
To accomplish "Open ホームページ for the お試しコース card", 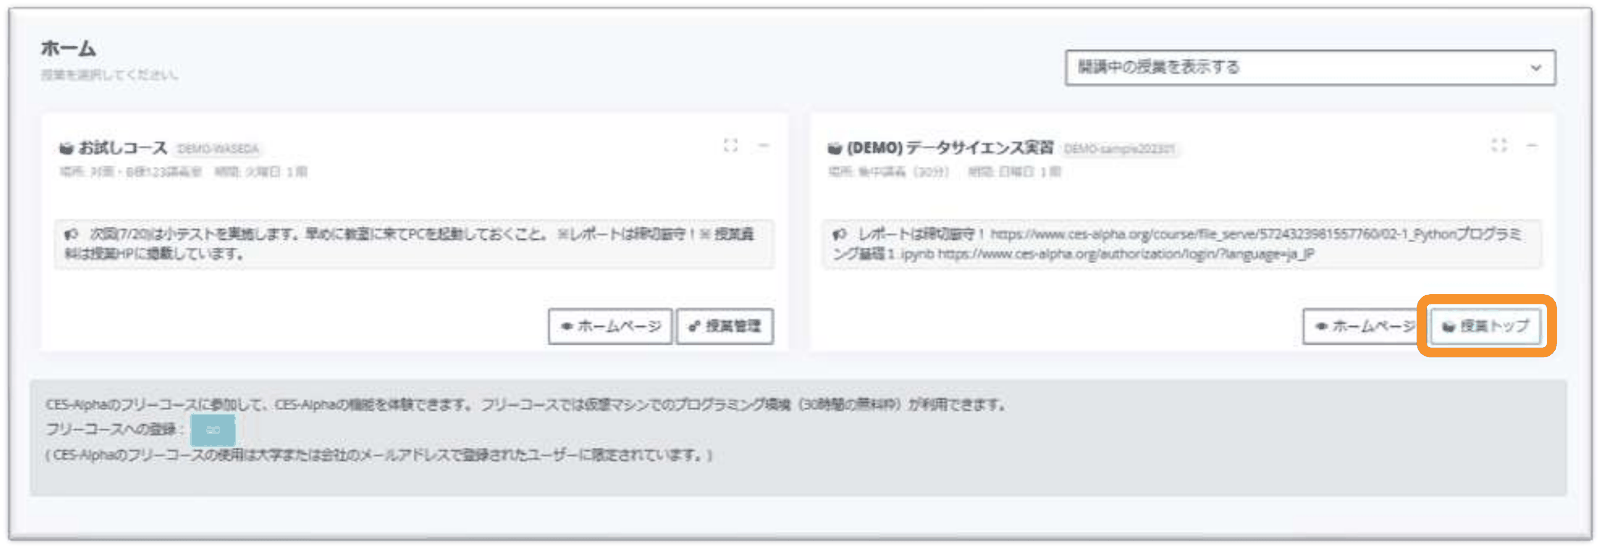I will click(611, 326).
